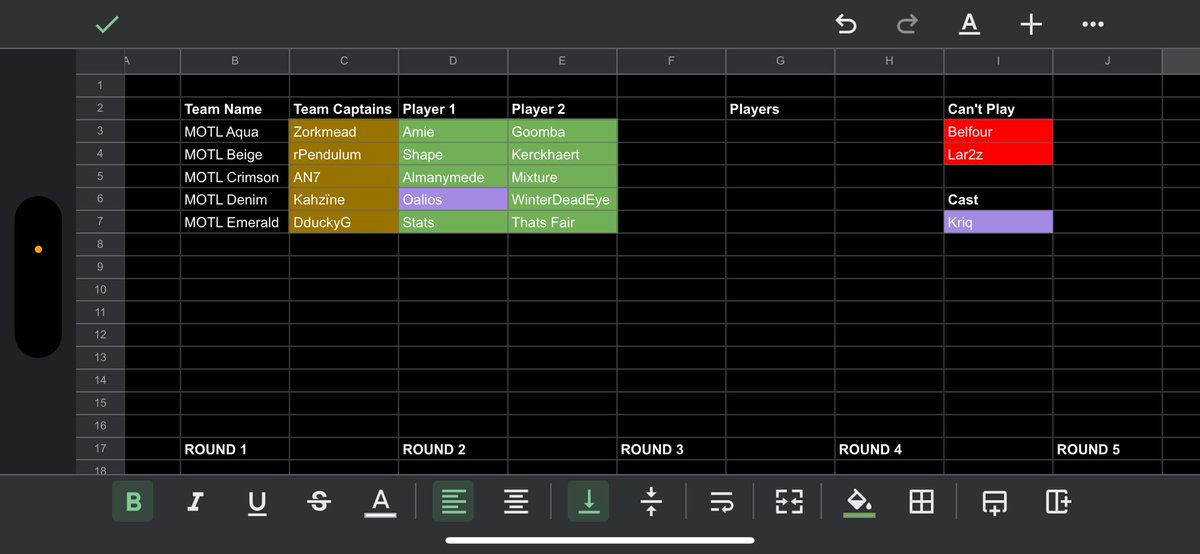Align text left
Screen dimensions: 1200x554
(453, 502)
